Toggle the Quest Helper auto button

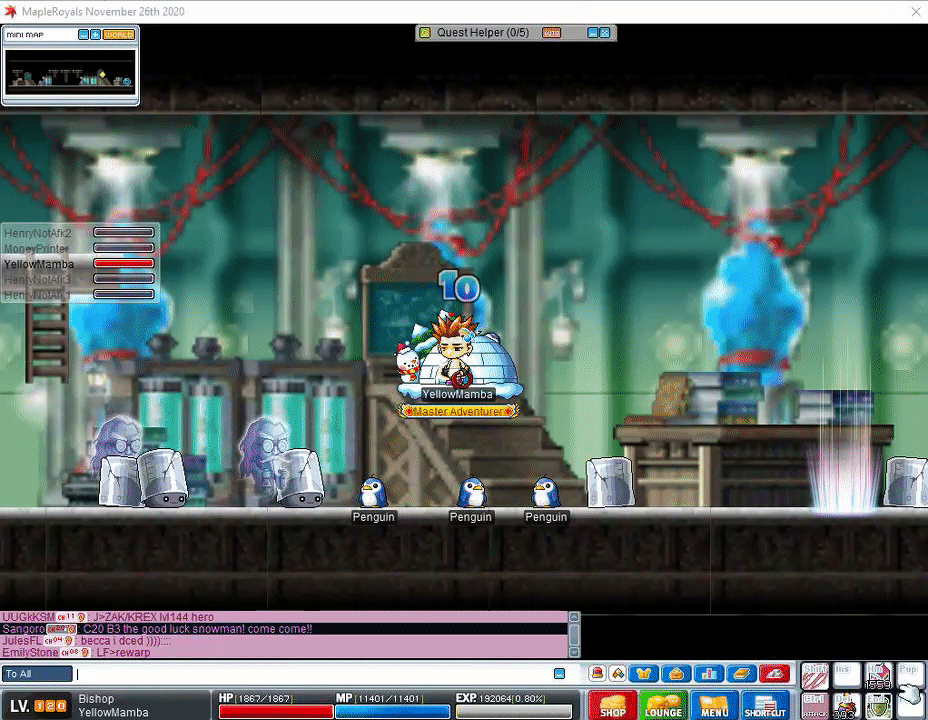click(552, 33)
